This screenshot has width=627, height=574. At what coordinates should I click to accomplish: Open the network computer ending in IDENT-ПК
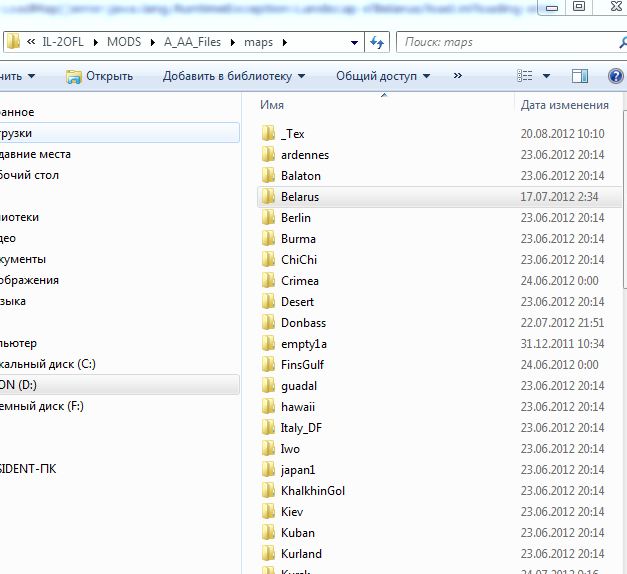[28, 469]
